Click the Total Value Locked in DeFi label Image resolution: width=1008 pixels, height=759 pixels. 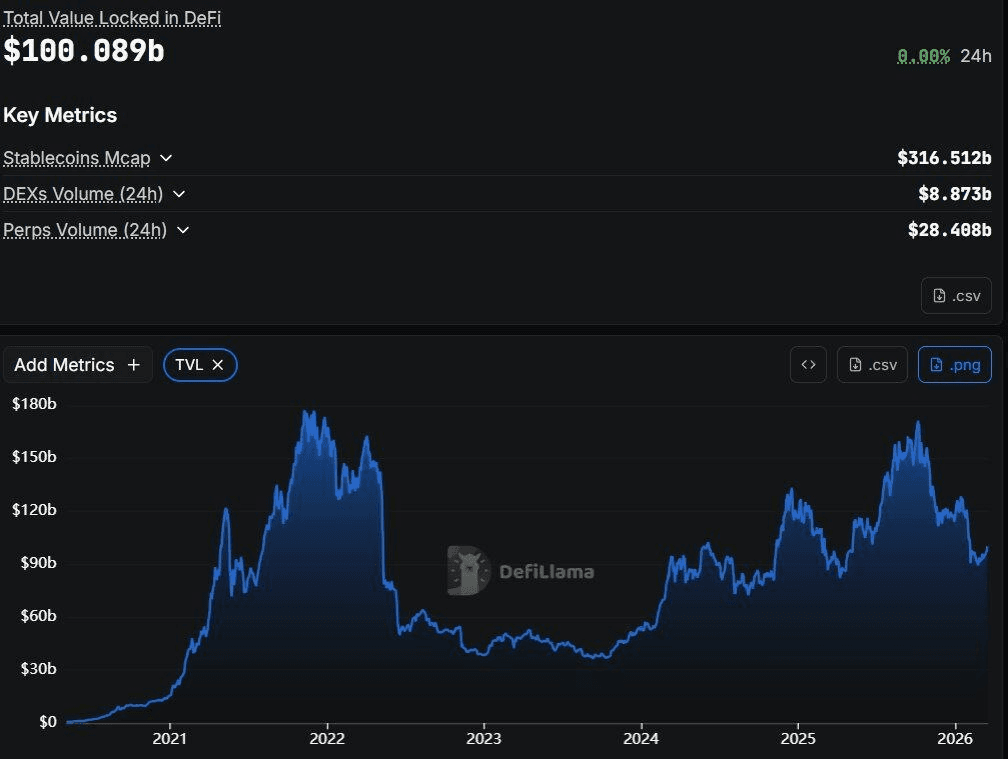112,18
